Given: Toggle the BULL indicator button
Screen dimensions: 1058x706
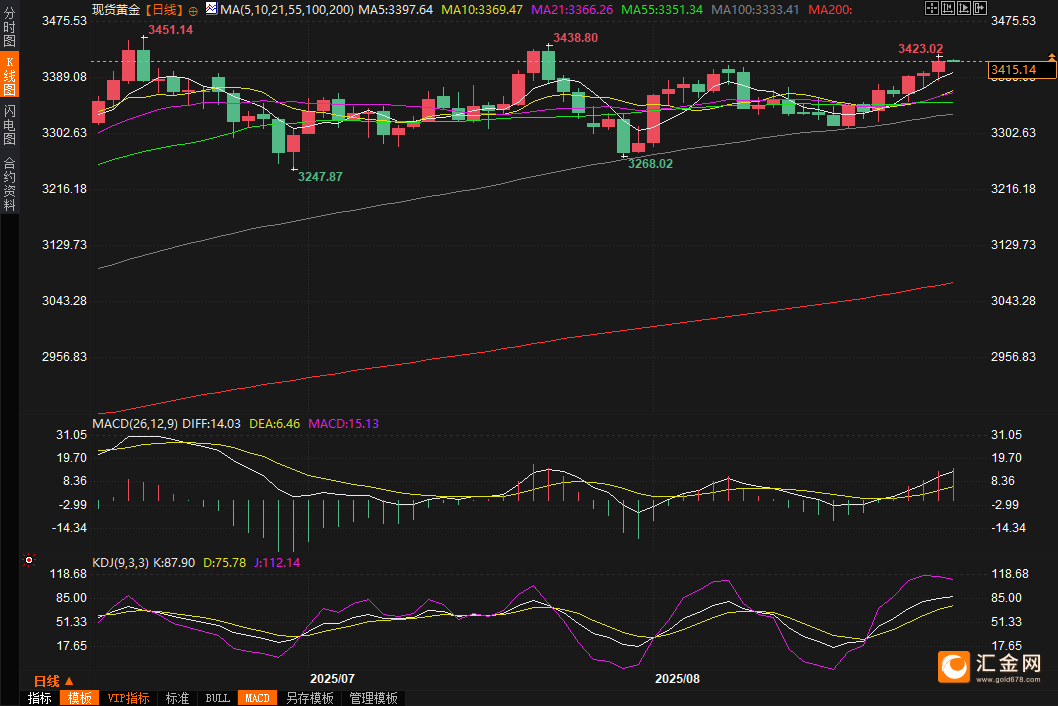Looking at the screenshot, I should [x=217, y=698].
